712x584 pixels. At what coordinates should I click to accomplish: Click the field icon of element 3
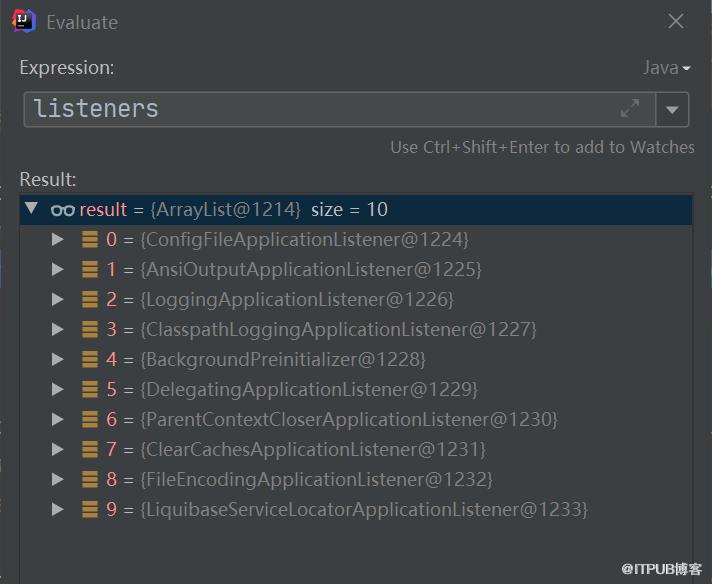click(x=89, y=329)
